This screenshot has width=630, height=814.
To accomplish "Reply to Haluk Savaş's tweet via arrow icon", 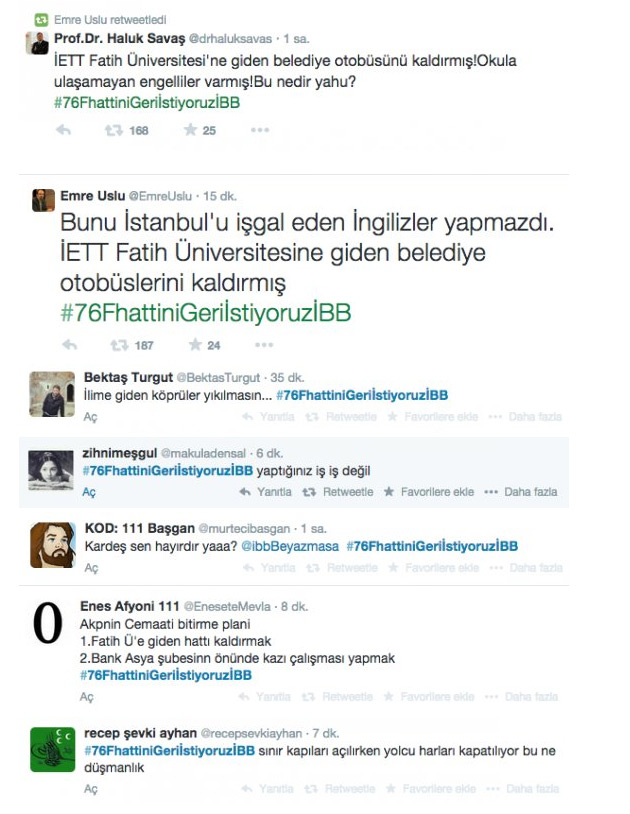I will pos(63,130).
